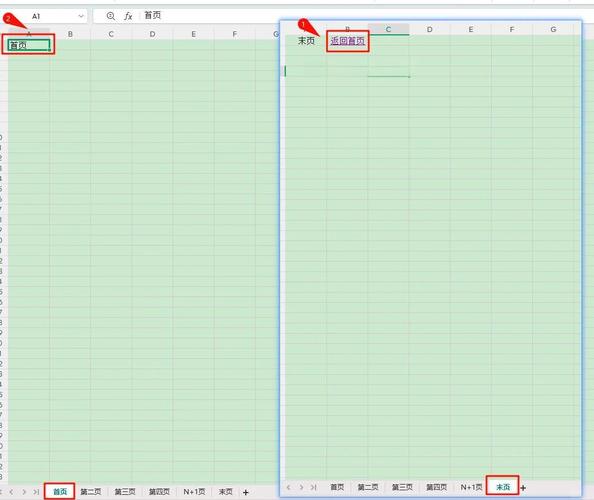Switch to 第二页 sheet tab in right window
The image size is (594, 500).
point(368,487)
